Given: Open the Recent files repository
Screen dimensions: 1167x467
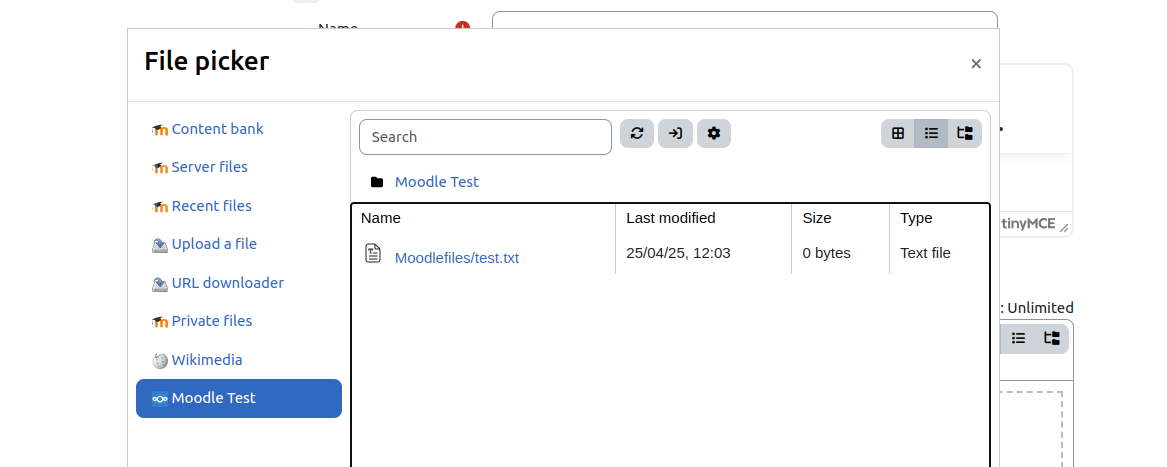Looking at the screenshot, I should [x=211, y=206].
